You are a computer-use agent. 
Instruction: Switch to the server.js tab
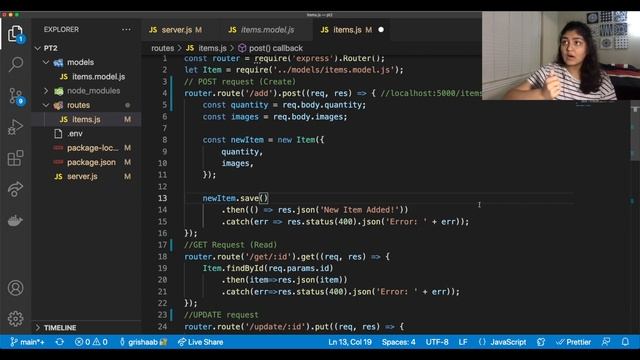(176, 30)
